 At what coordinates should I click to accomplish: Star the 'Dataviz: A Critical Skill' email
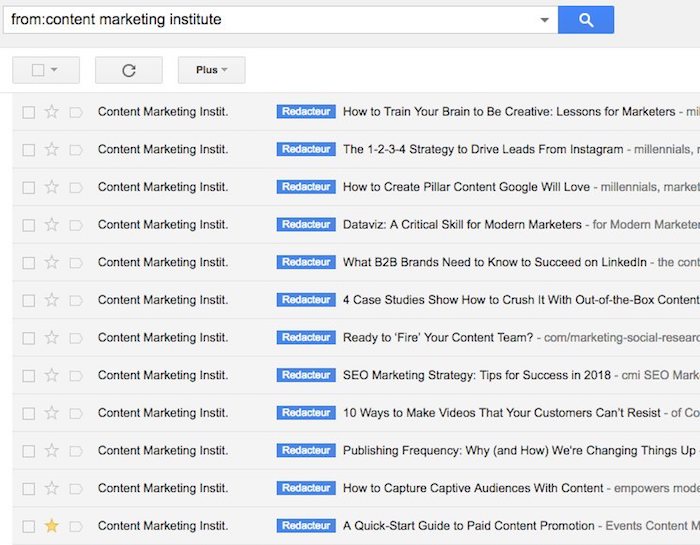52,225
